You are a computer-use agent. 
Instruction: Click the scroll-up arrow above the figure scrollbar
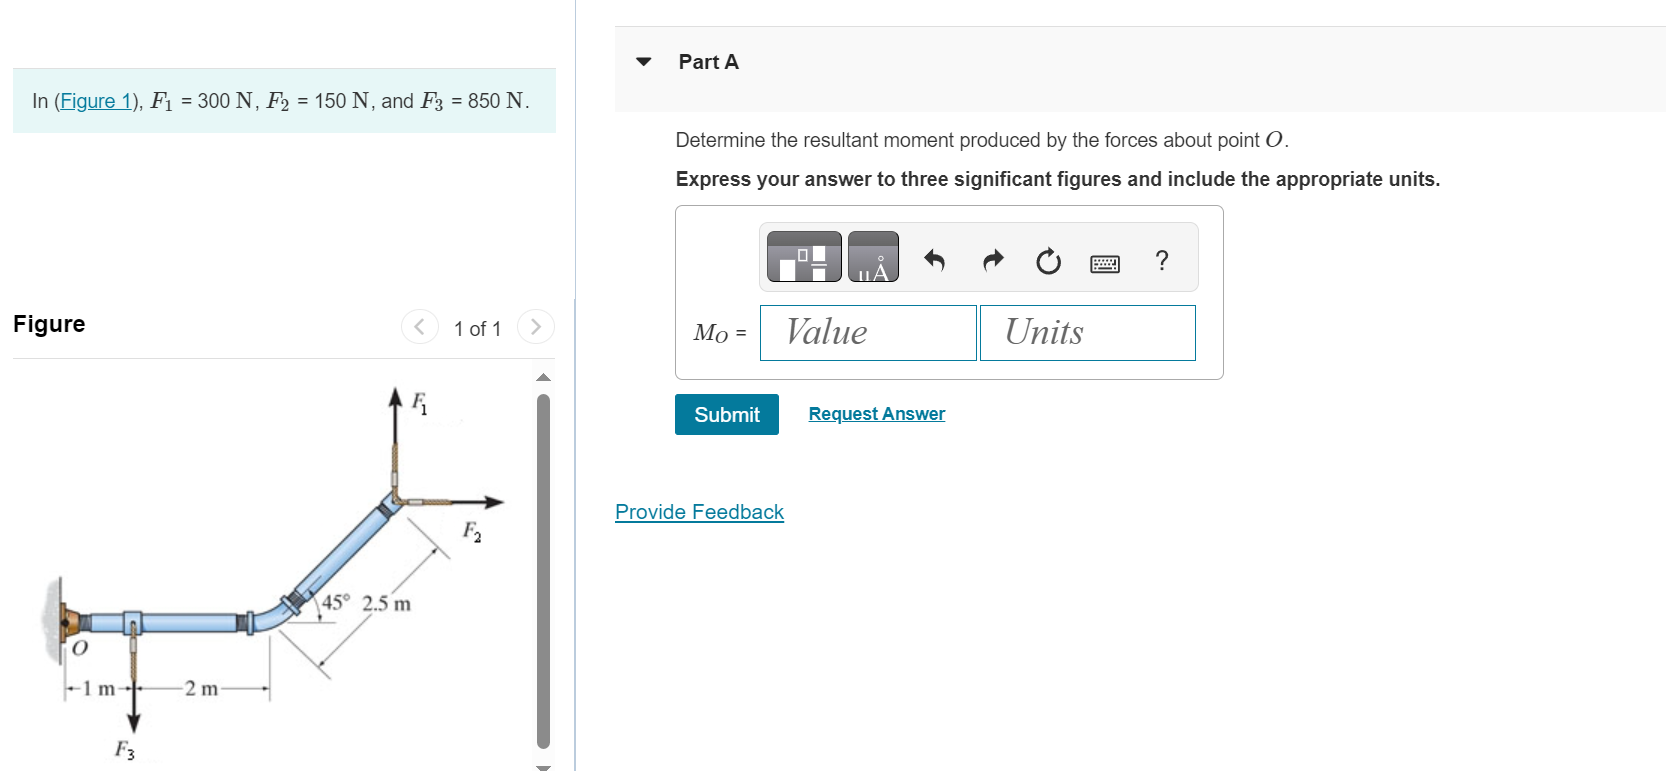[543, 377]
